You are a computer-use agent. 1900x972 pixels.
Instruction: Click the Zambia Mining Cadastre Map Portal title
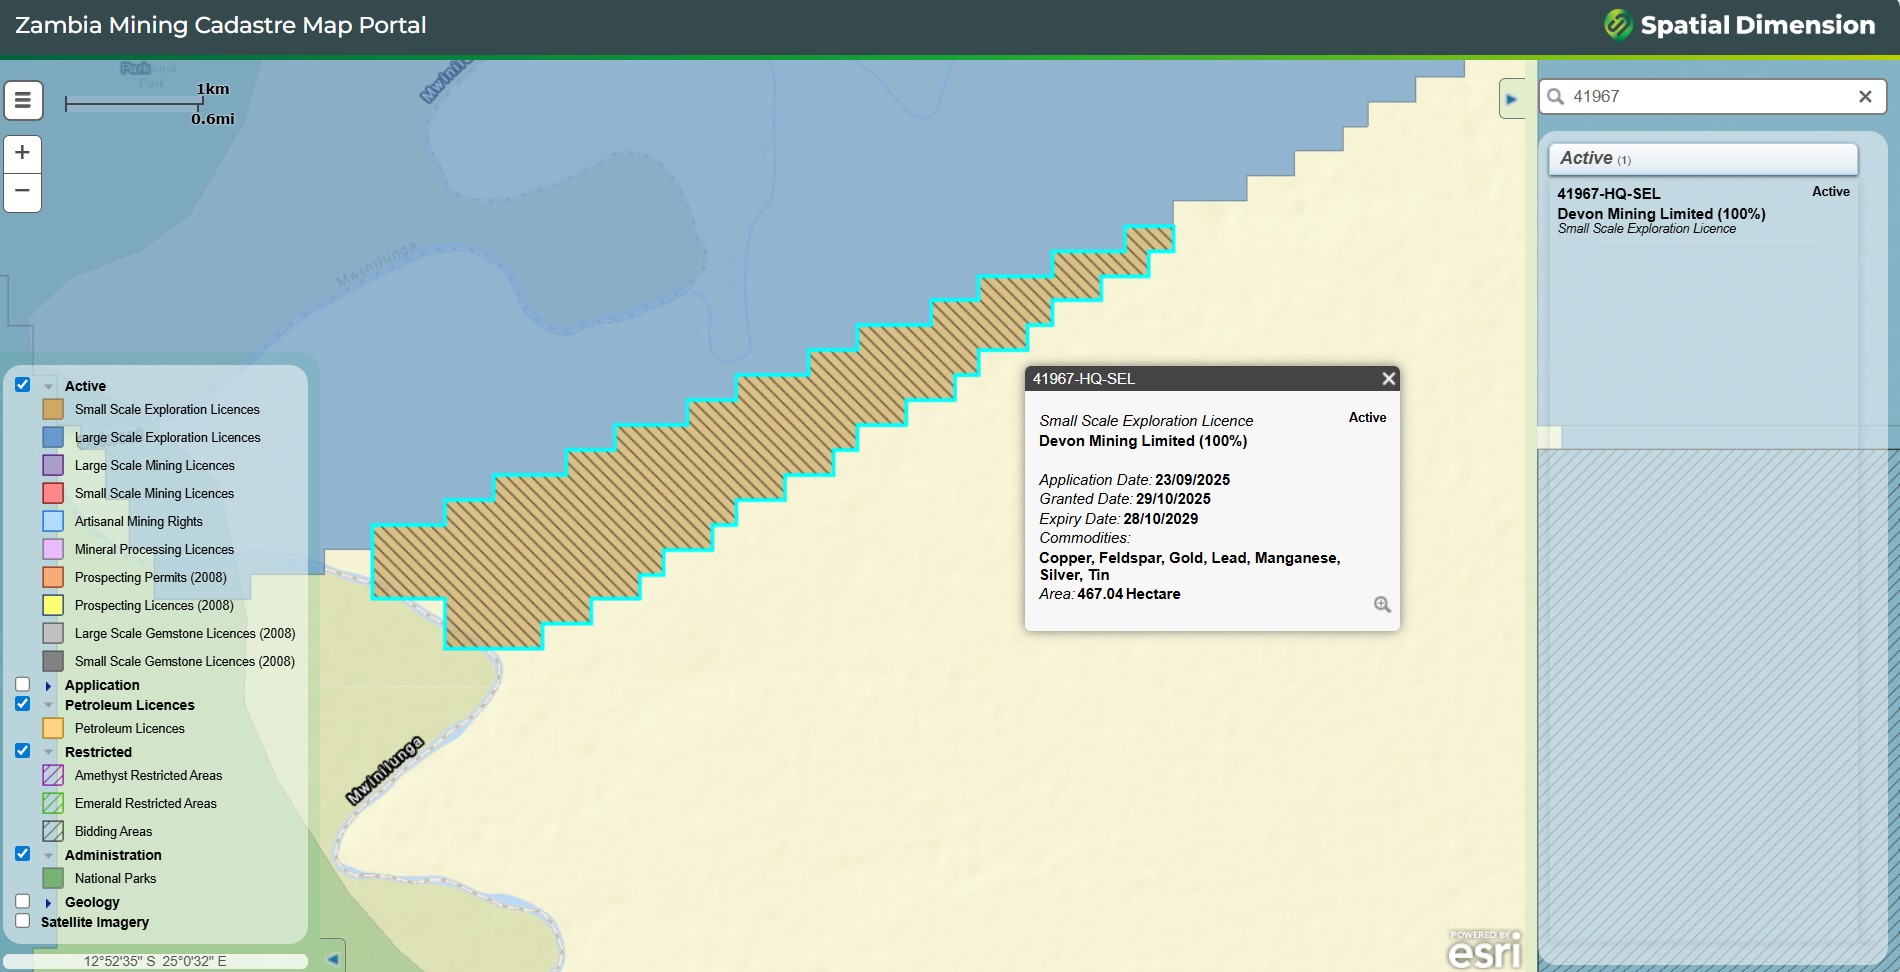click(x=221, y=25)
